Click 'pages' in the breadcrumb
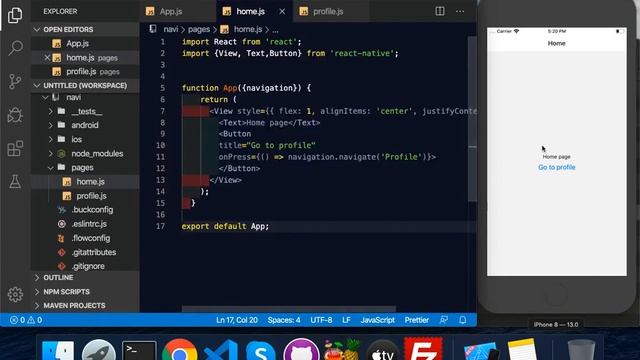 coord(199,29)
